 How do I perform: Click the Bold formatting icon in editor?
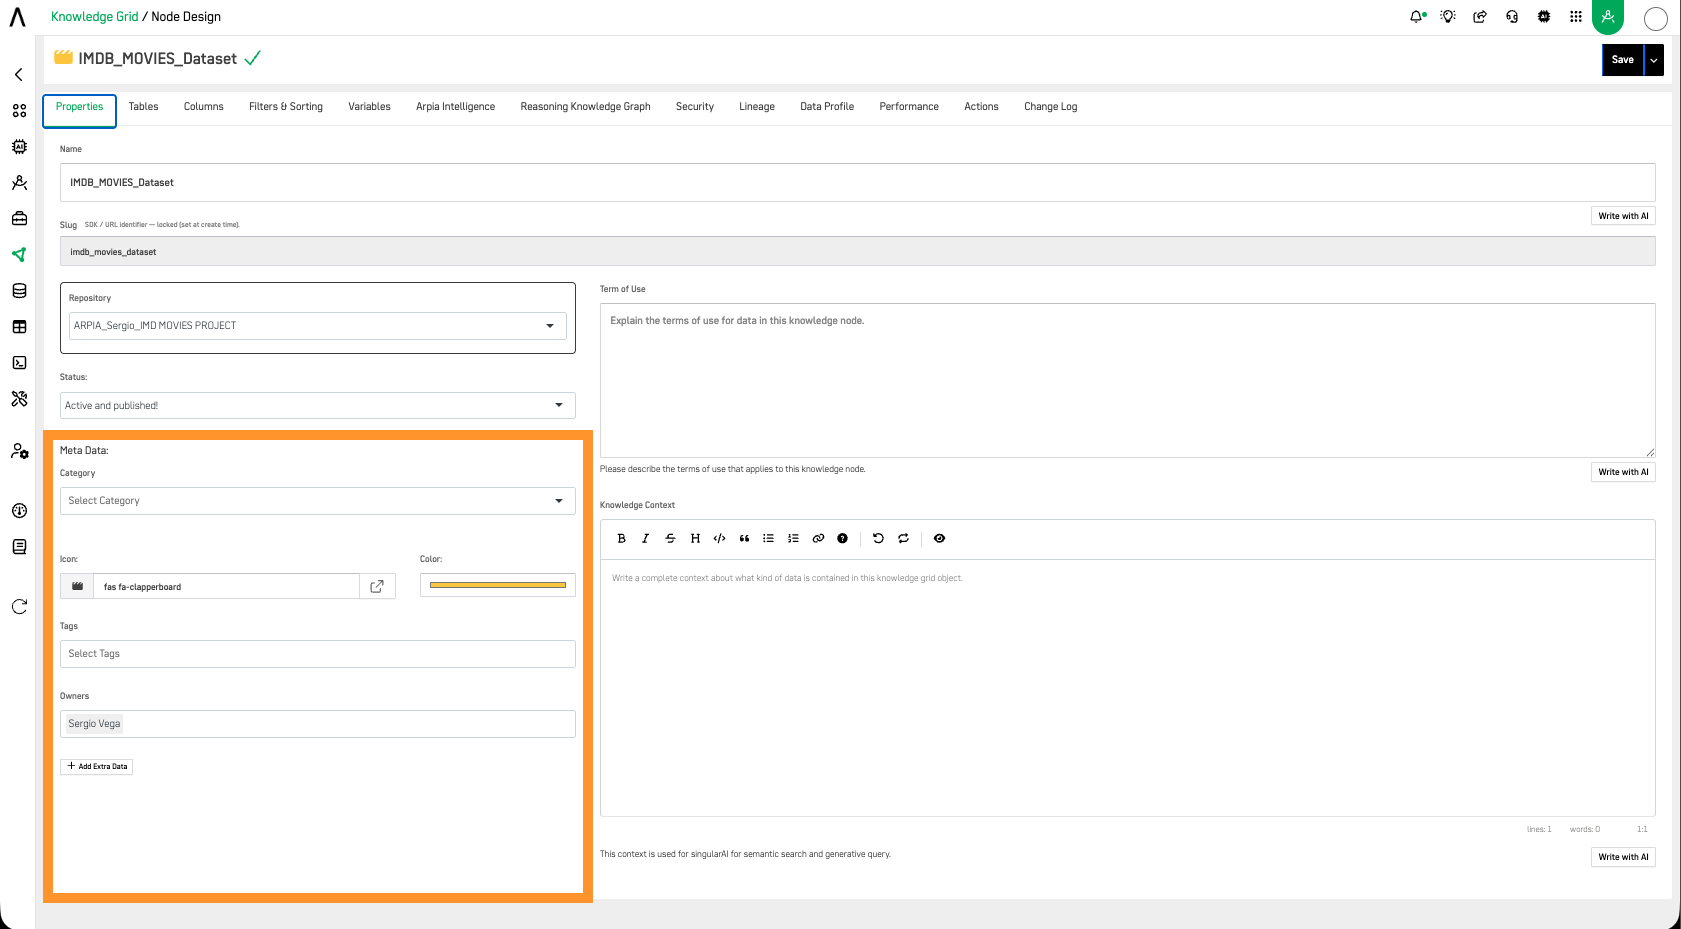pos(621,538)
